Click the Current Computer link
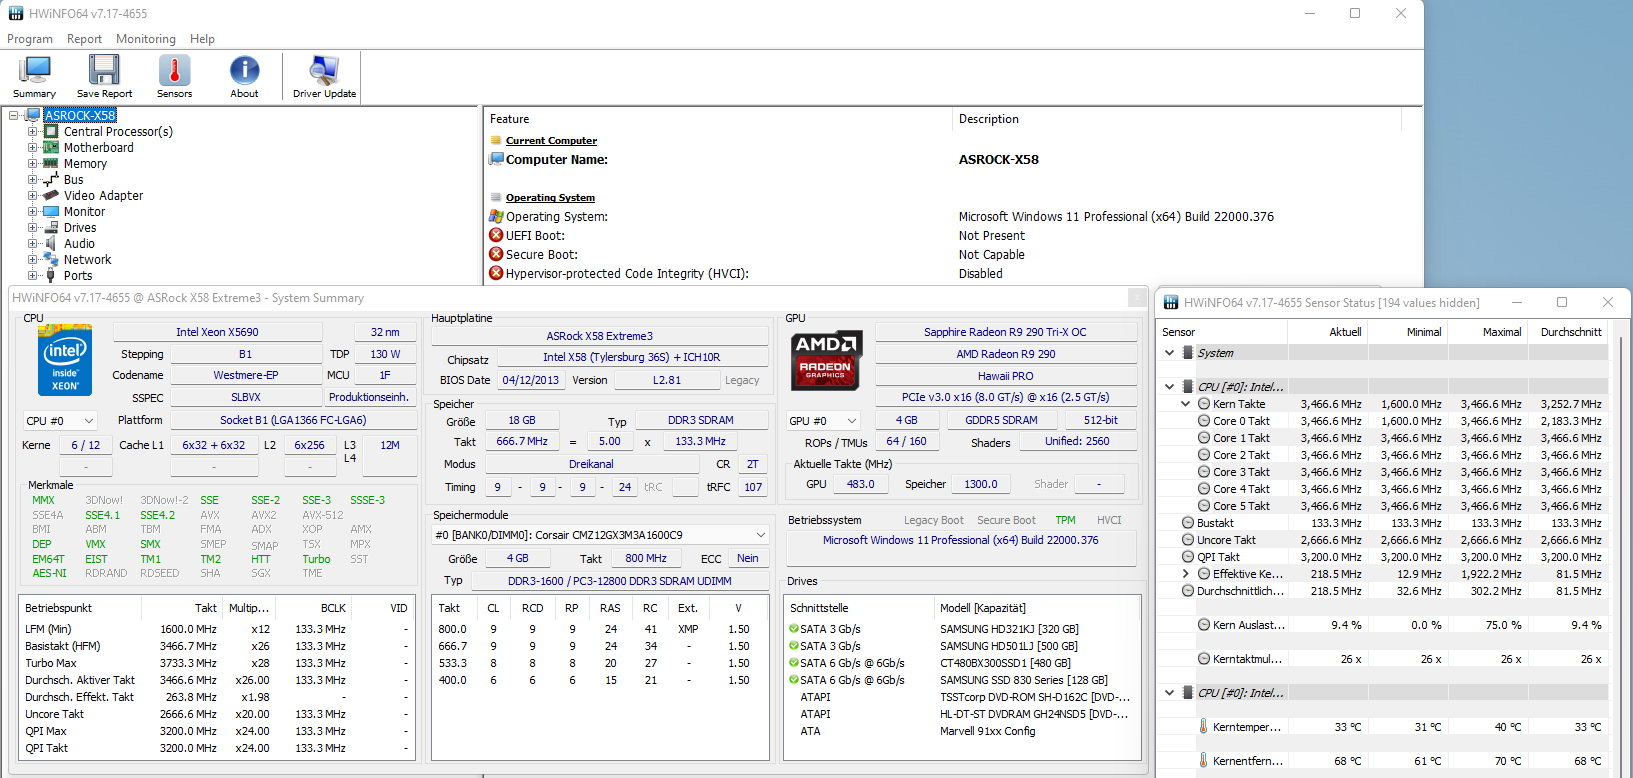1633x778 pixels. 551,141
